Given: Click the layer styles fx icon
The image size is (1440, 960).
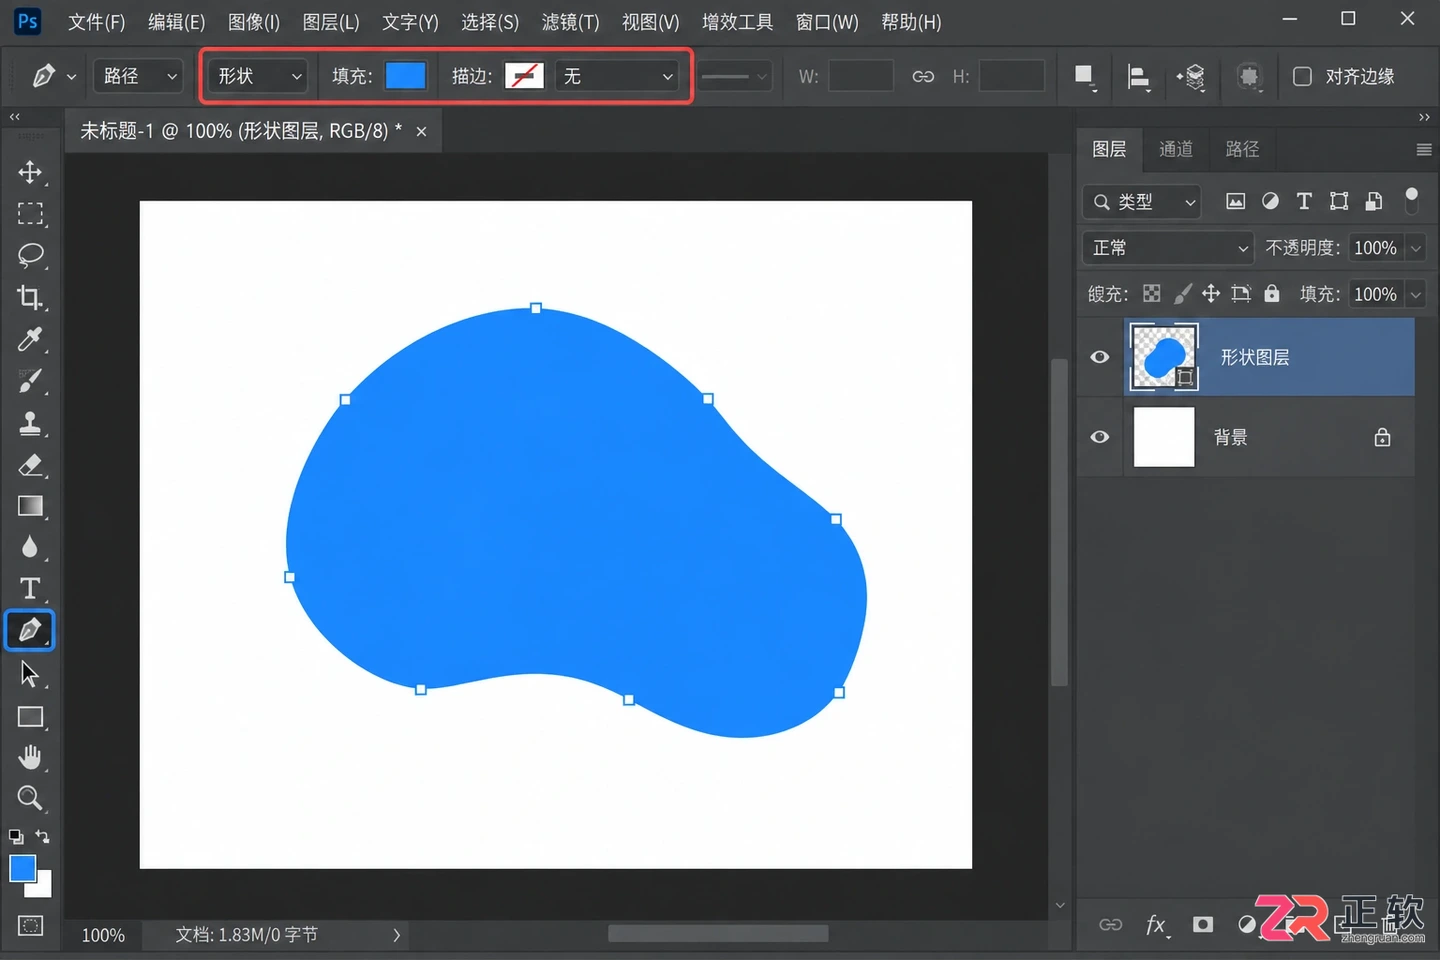Looking at the screenshot, I should (1156, 924).
